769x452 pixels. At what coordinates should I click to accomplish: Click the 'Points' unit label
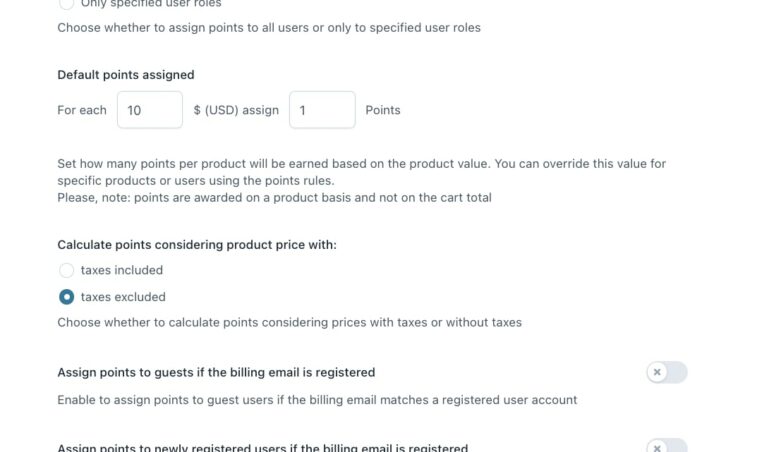click(383, 110)
